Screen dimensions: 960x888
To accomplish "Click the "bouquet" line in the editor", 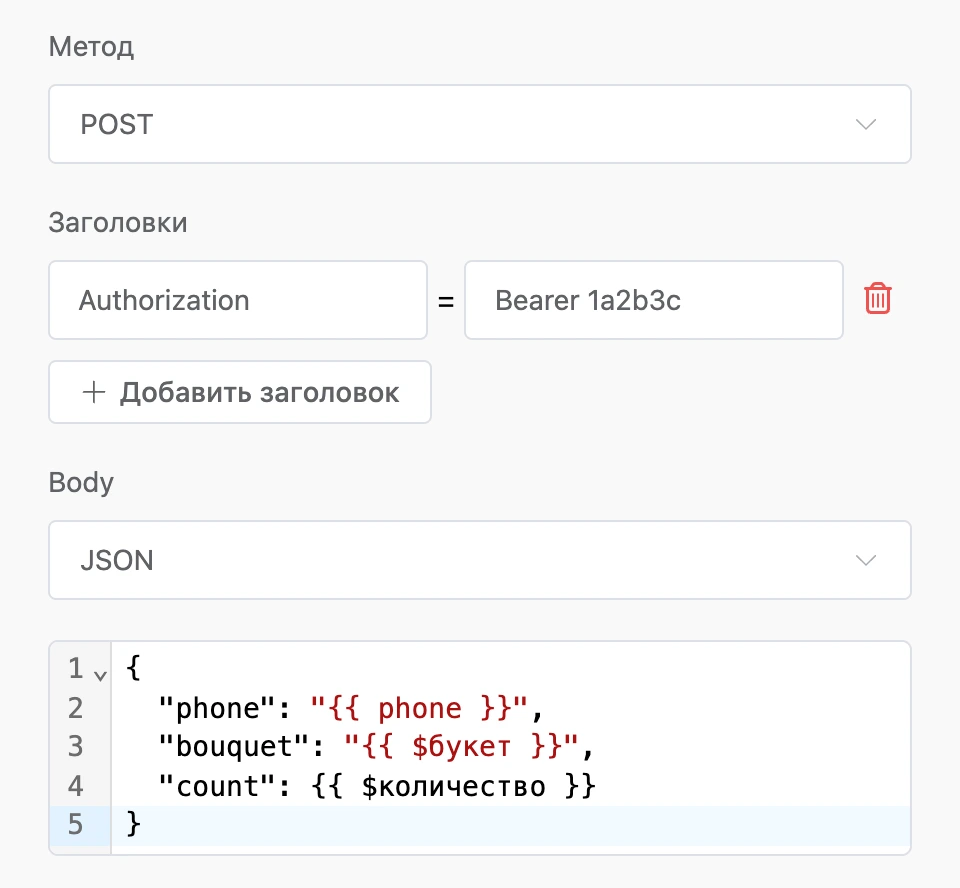I will coord(376,747).
